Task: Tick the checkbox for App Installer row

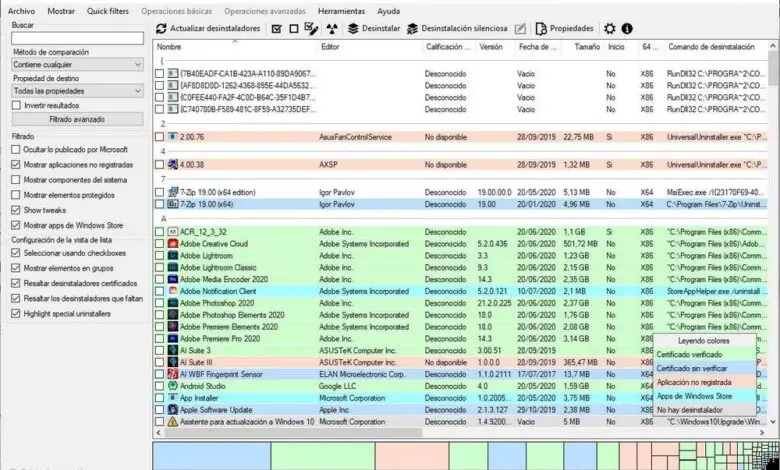Action: (159, 398)
